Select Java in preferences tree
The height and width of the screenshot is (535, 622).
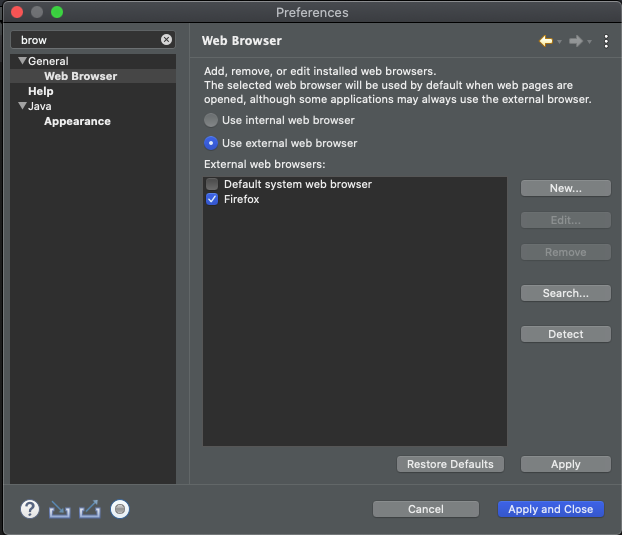point(39,106)
